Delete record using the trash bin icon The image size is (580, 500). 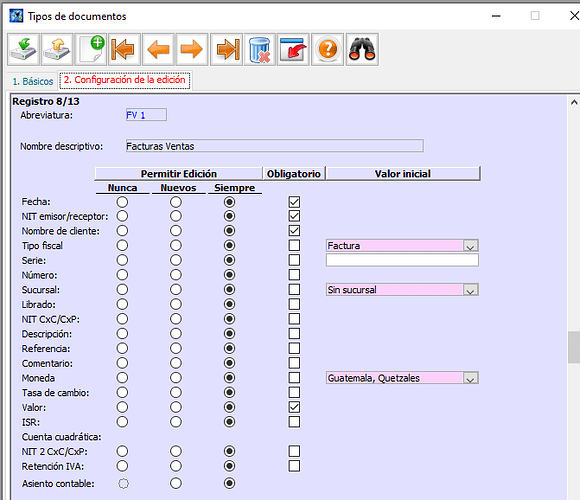pos(260,49)
